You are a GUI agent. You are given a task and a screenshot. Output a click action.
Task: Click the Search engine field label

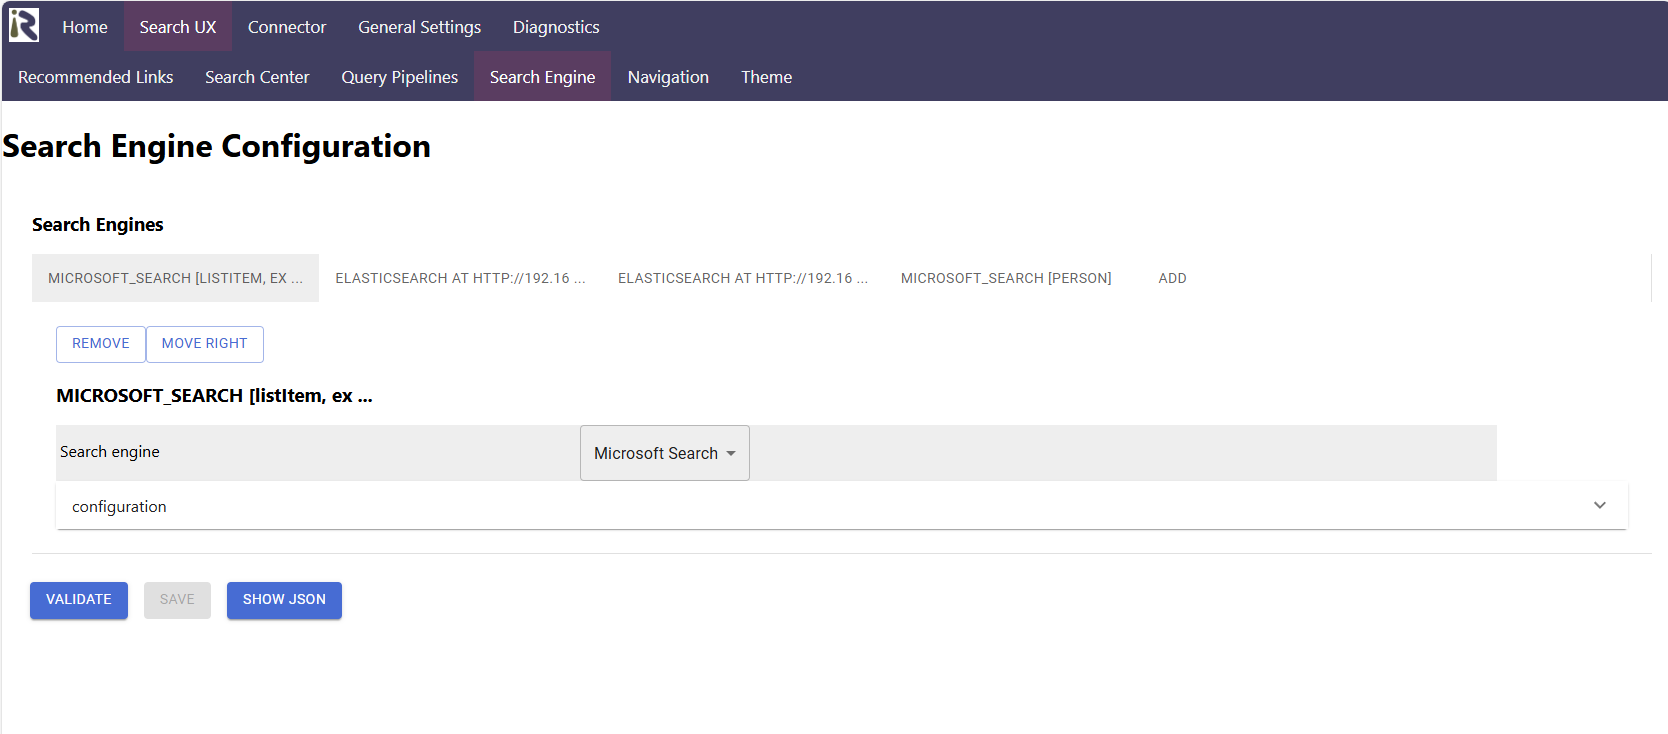tap(110, 452)
